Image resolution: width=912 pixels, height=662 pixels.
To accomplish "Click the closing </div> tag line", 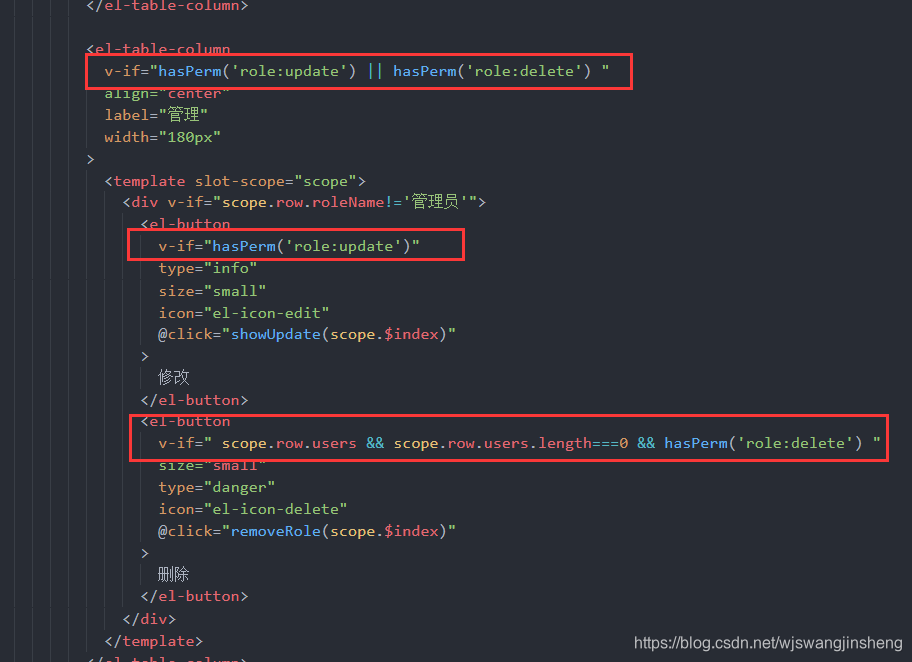I will (149, 618).
